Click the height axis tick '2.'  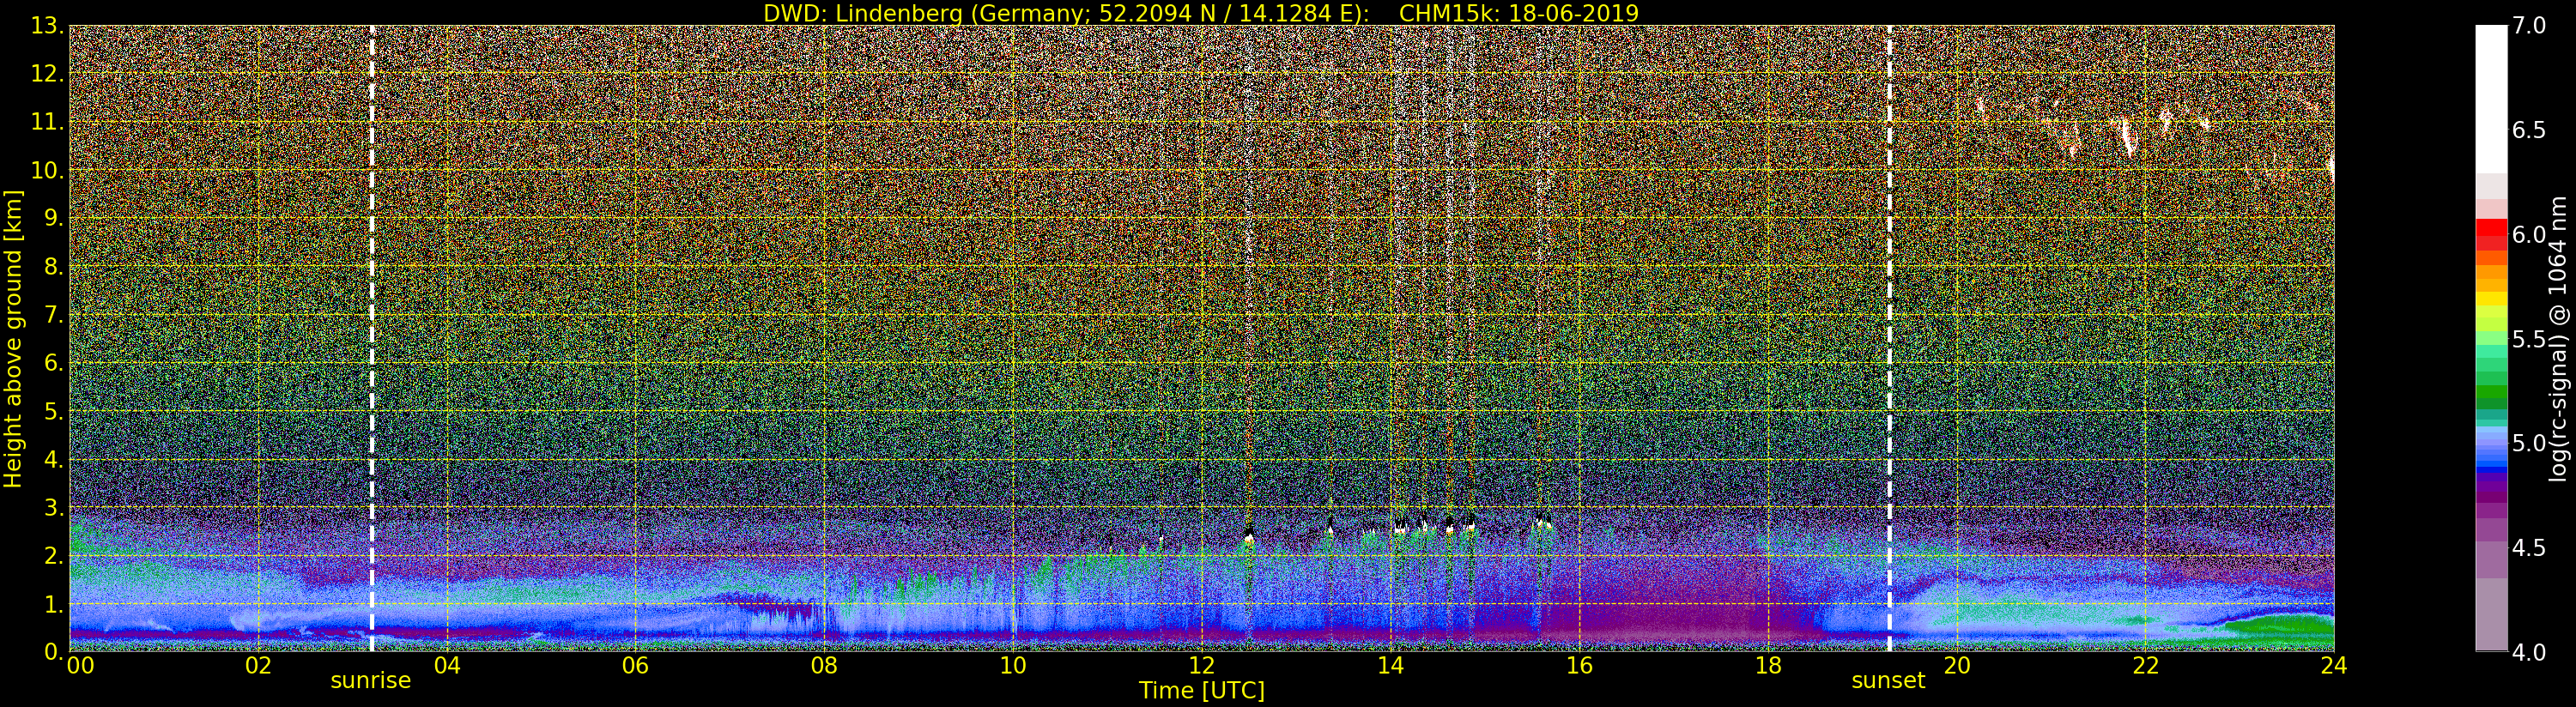(54, 555)
